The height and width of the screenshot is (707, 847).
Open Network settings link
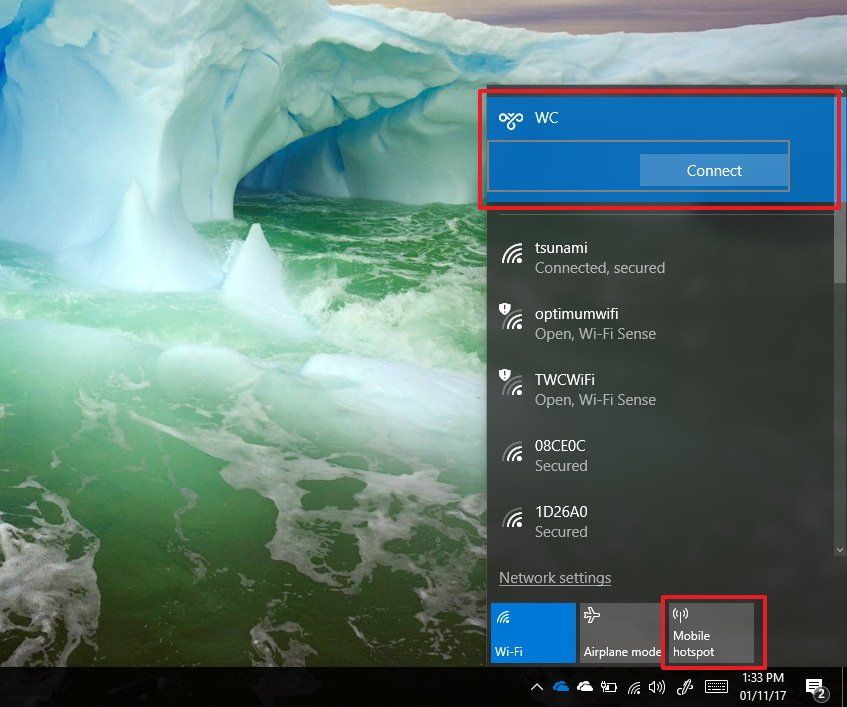click(555, 578)
